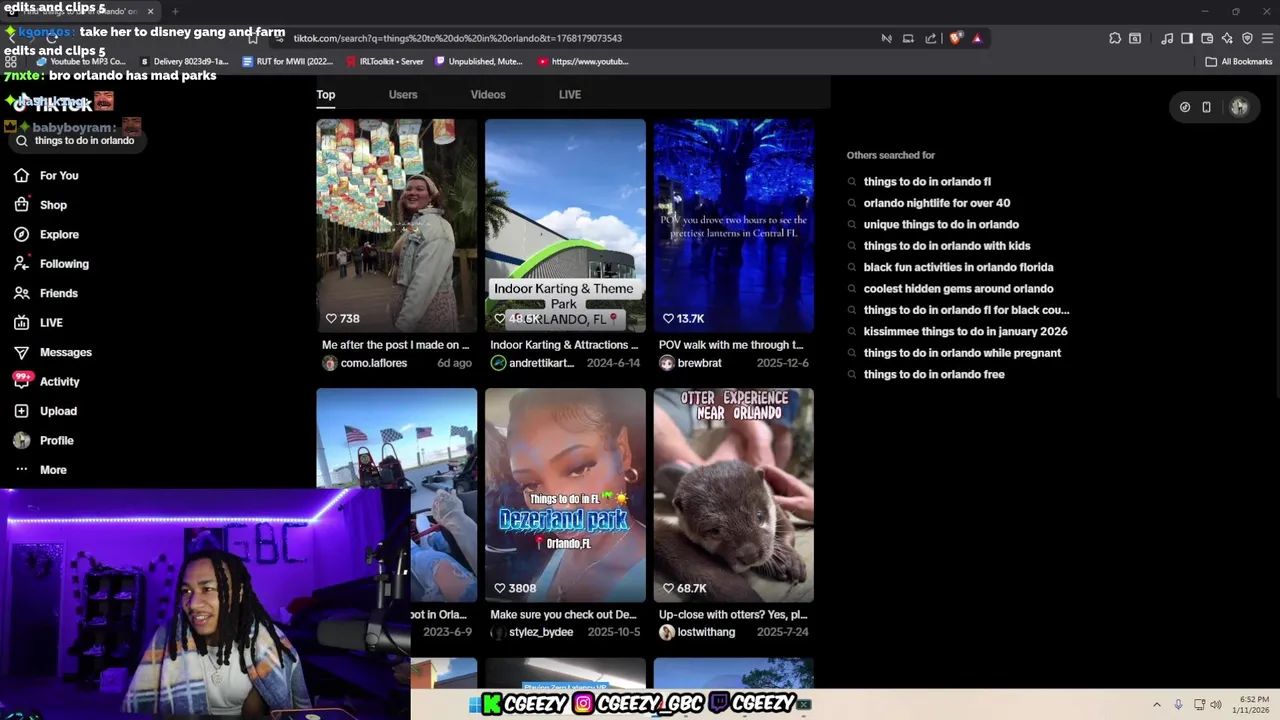Image resolution: width=1280 pixels, height=720 pixels.
Task: Open the browser Extensions puzzle icon
Action: [1115, 38]
